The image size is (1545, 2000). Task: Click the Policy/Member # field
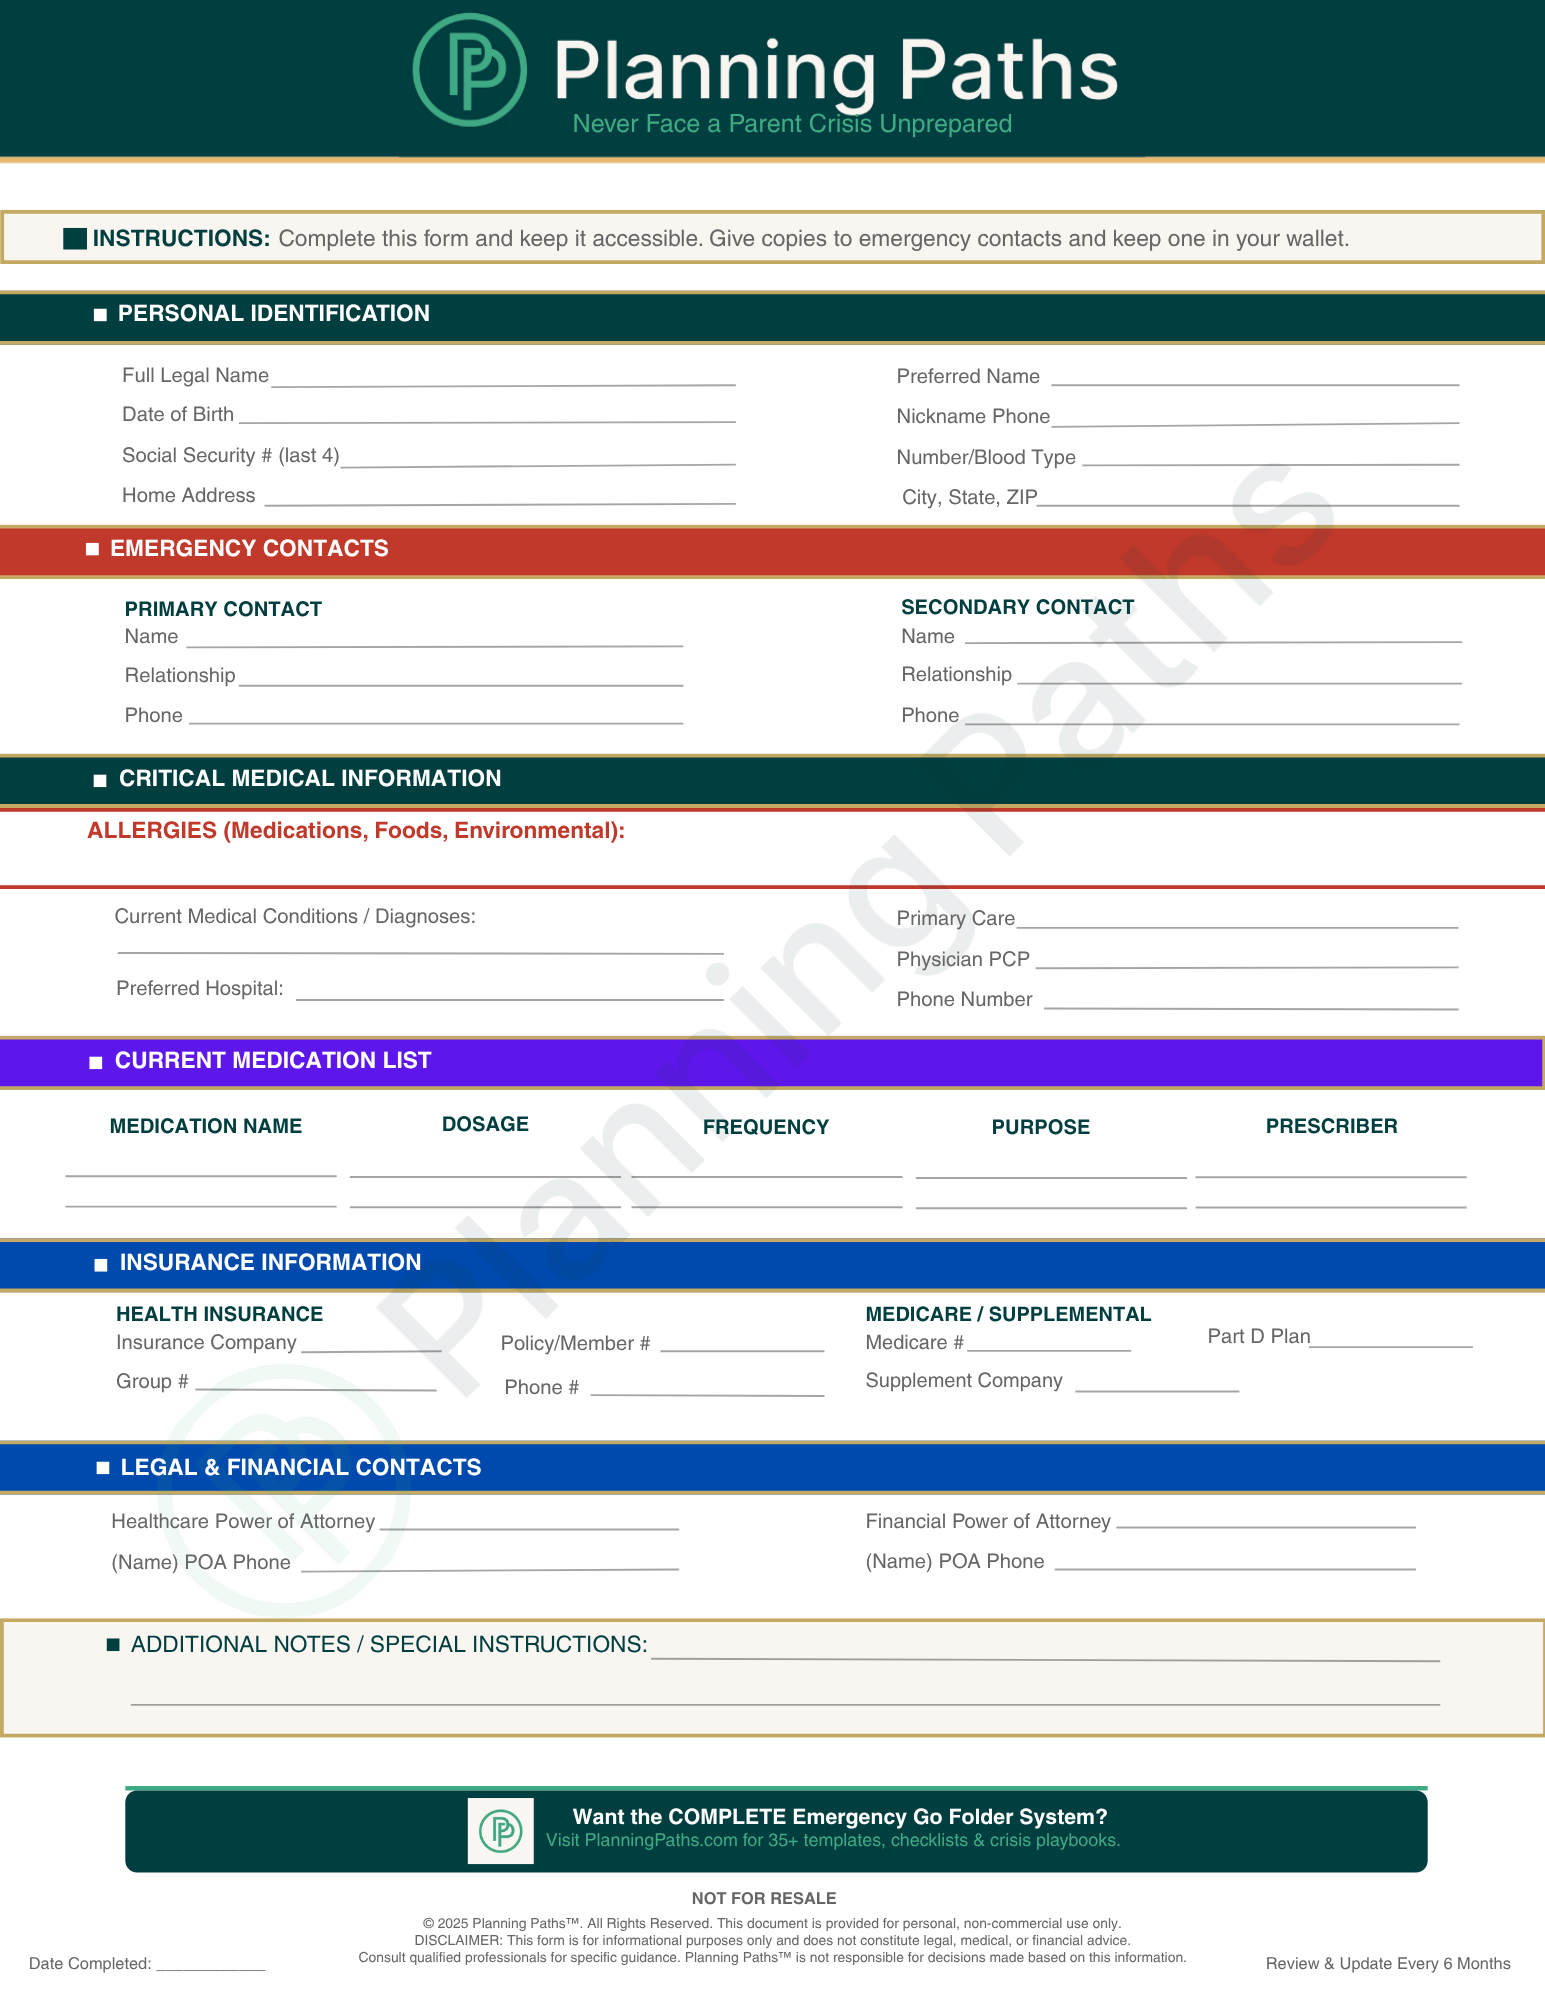click(x=742, y=1342)
